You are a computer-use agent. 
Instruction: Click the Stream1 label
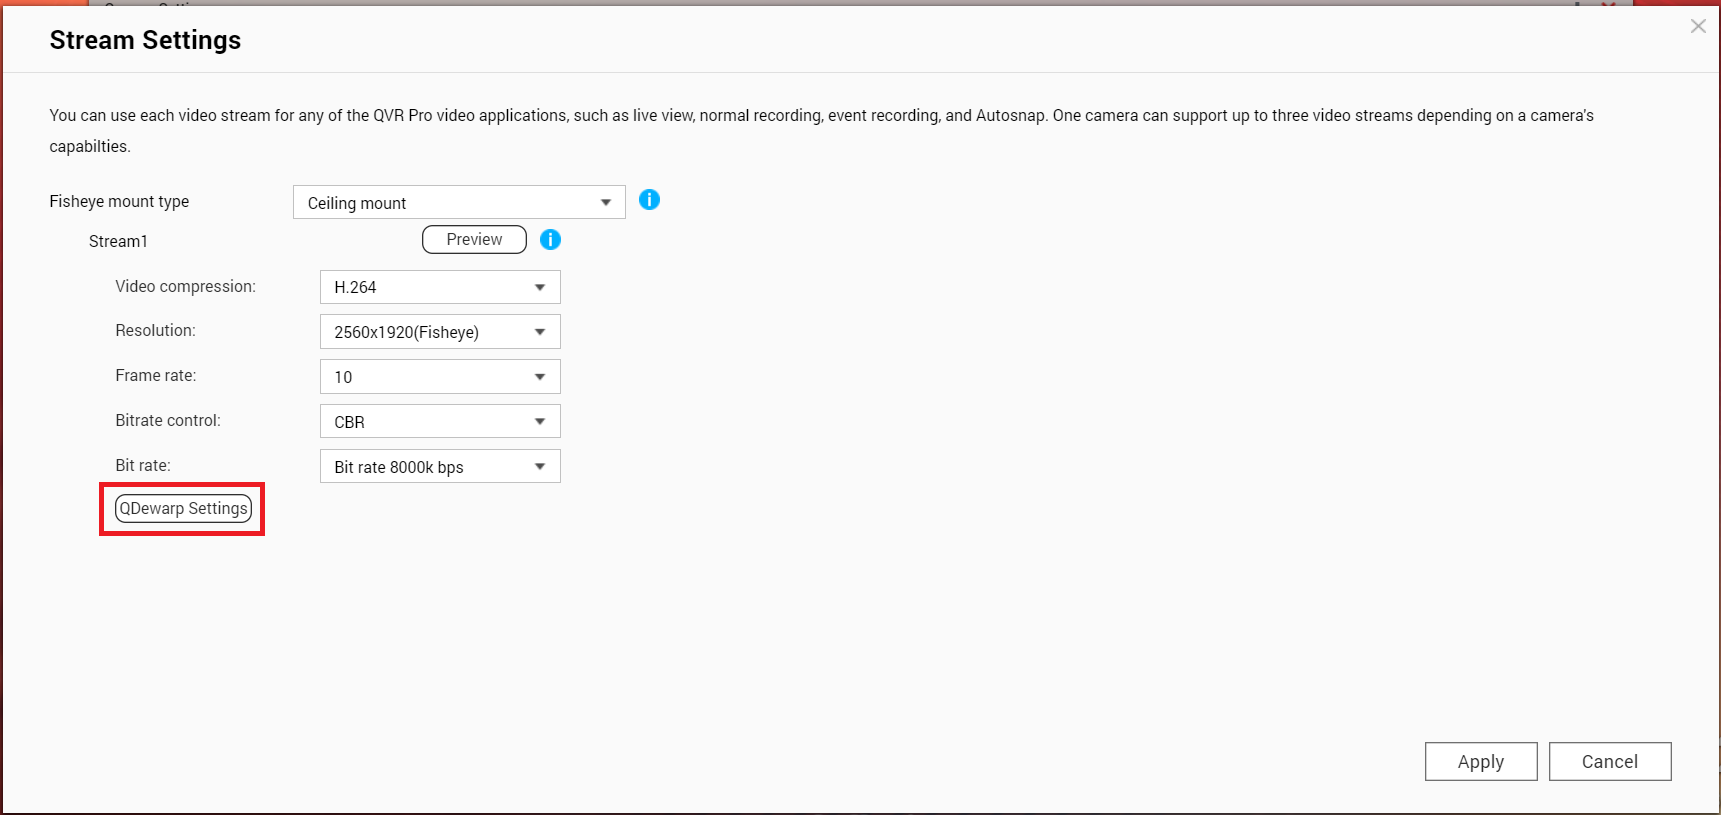coord(118,242)
